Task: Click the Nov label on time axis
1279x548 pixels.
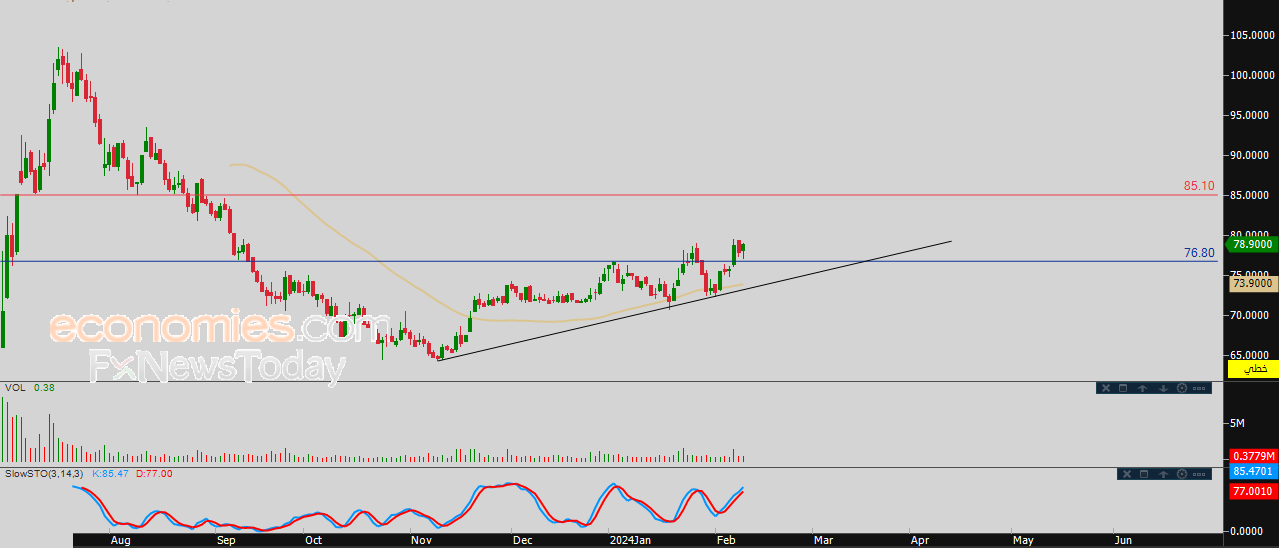Action: pos(420,540)
